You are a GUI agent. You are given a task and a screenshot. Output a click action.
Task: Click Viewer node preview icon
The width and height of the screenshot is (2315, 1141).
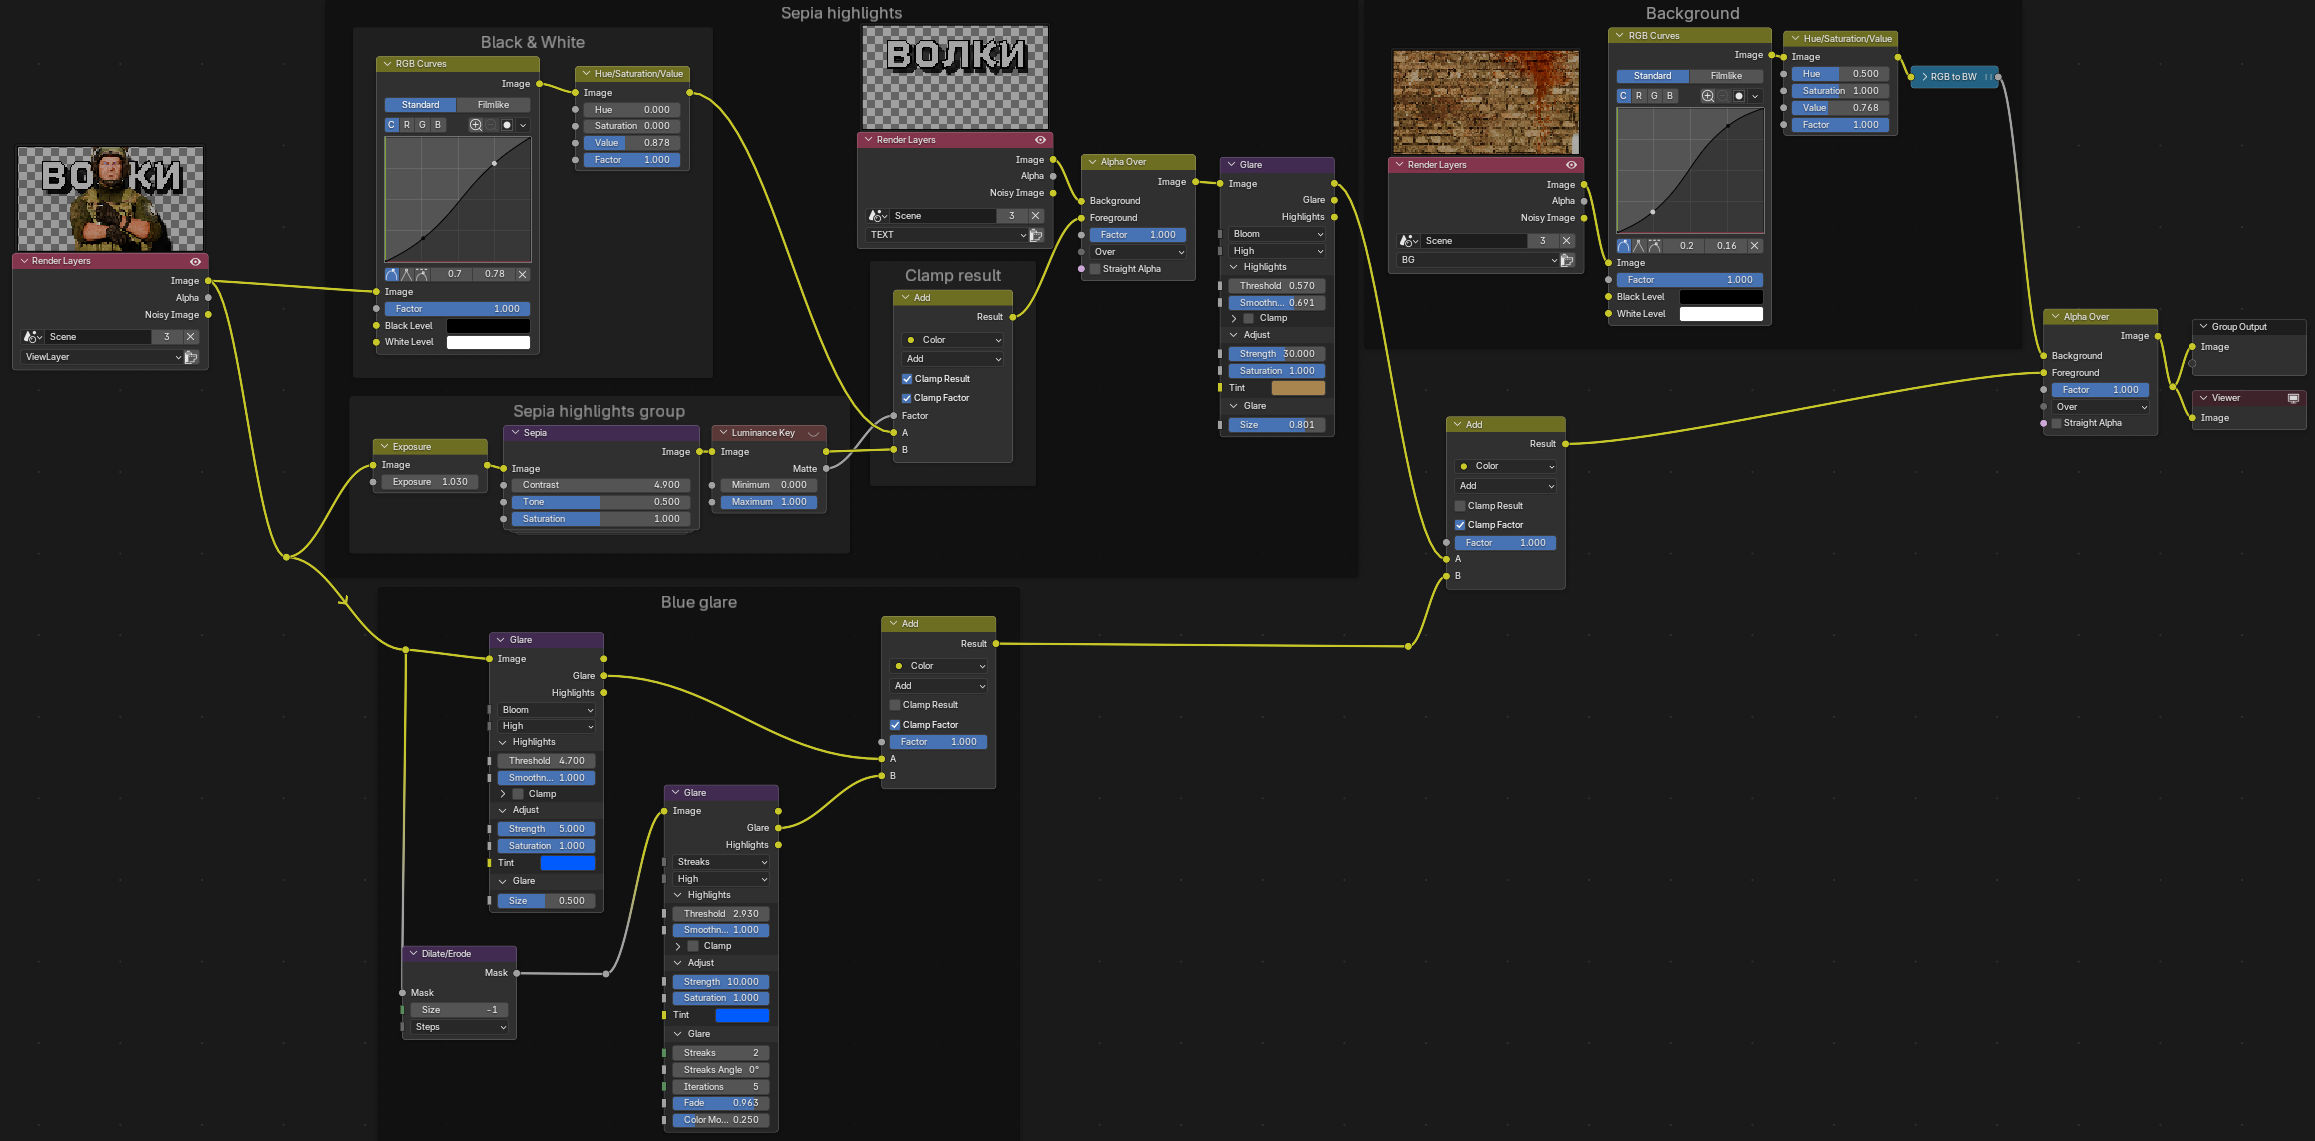pyautogui.click(x=2293, y=398)
